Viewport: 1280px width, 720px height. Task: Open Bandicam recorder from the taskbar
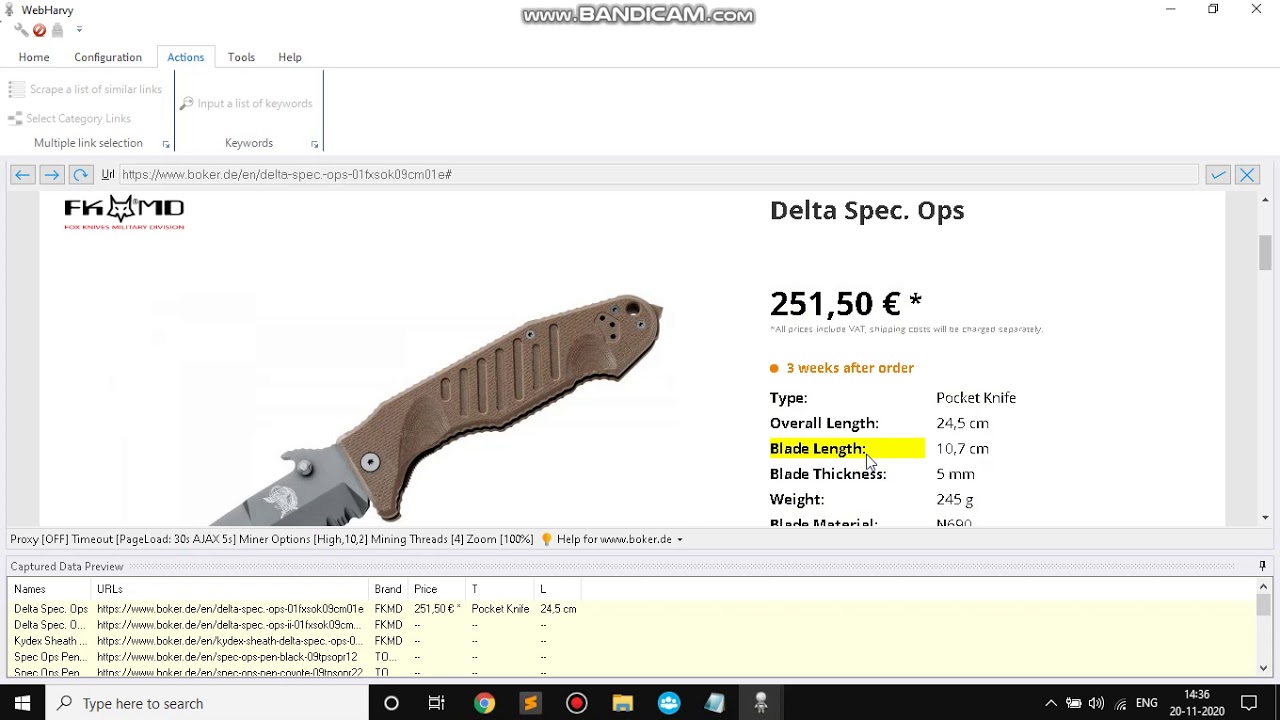(577, 703)
